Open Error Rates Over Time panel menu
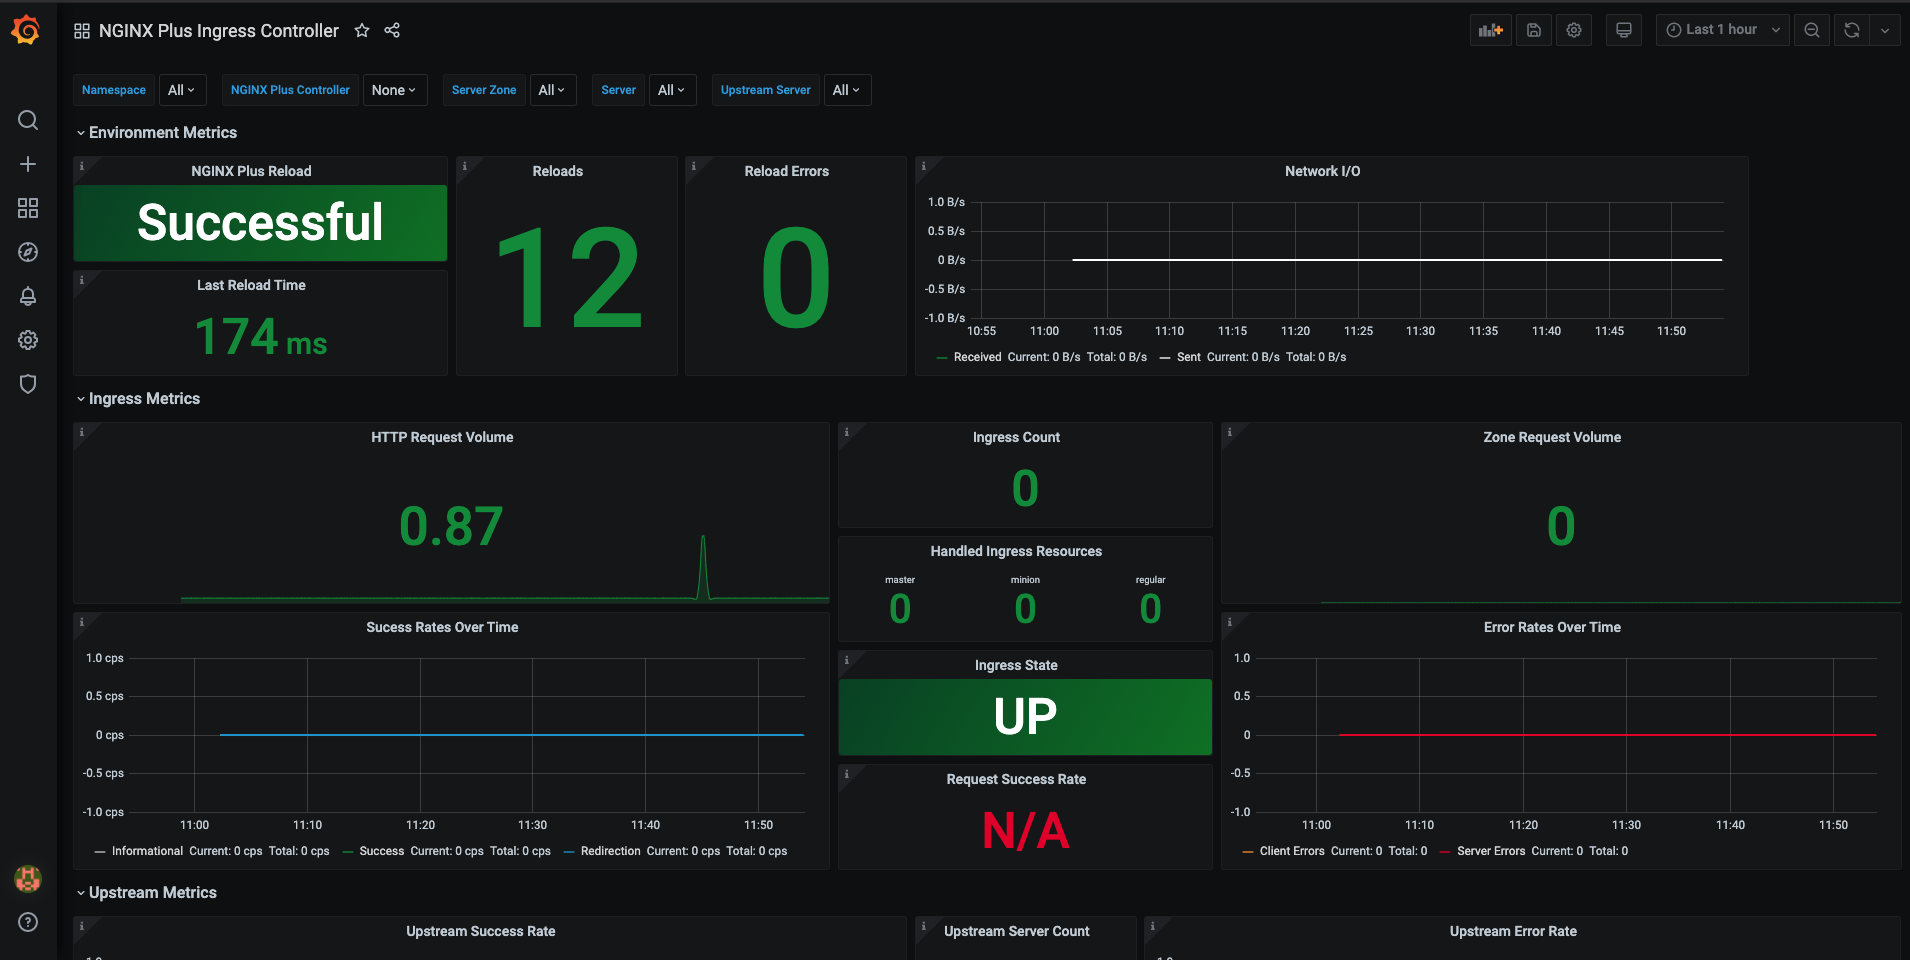Image resolution: width=1910 pixels, height=960 pixels. click(1552, 627)
